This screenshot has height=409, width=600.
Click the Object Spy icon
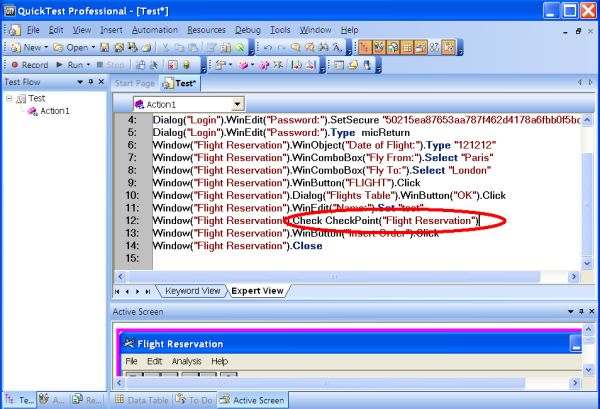367,65
